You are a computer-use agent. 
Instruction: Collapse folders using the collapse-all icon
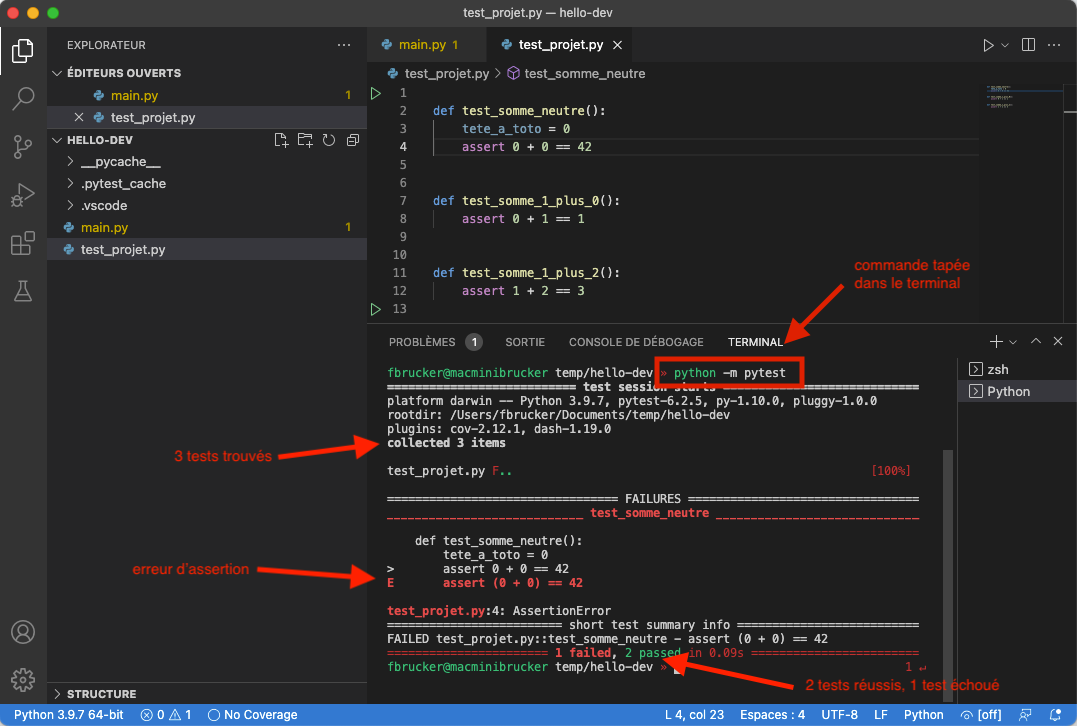pyautogui.click(x=352, y=140)
